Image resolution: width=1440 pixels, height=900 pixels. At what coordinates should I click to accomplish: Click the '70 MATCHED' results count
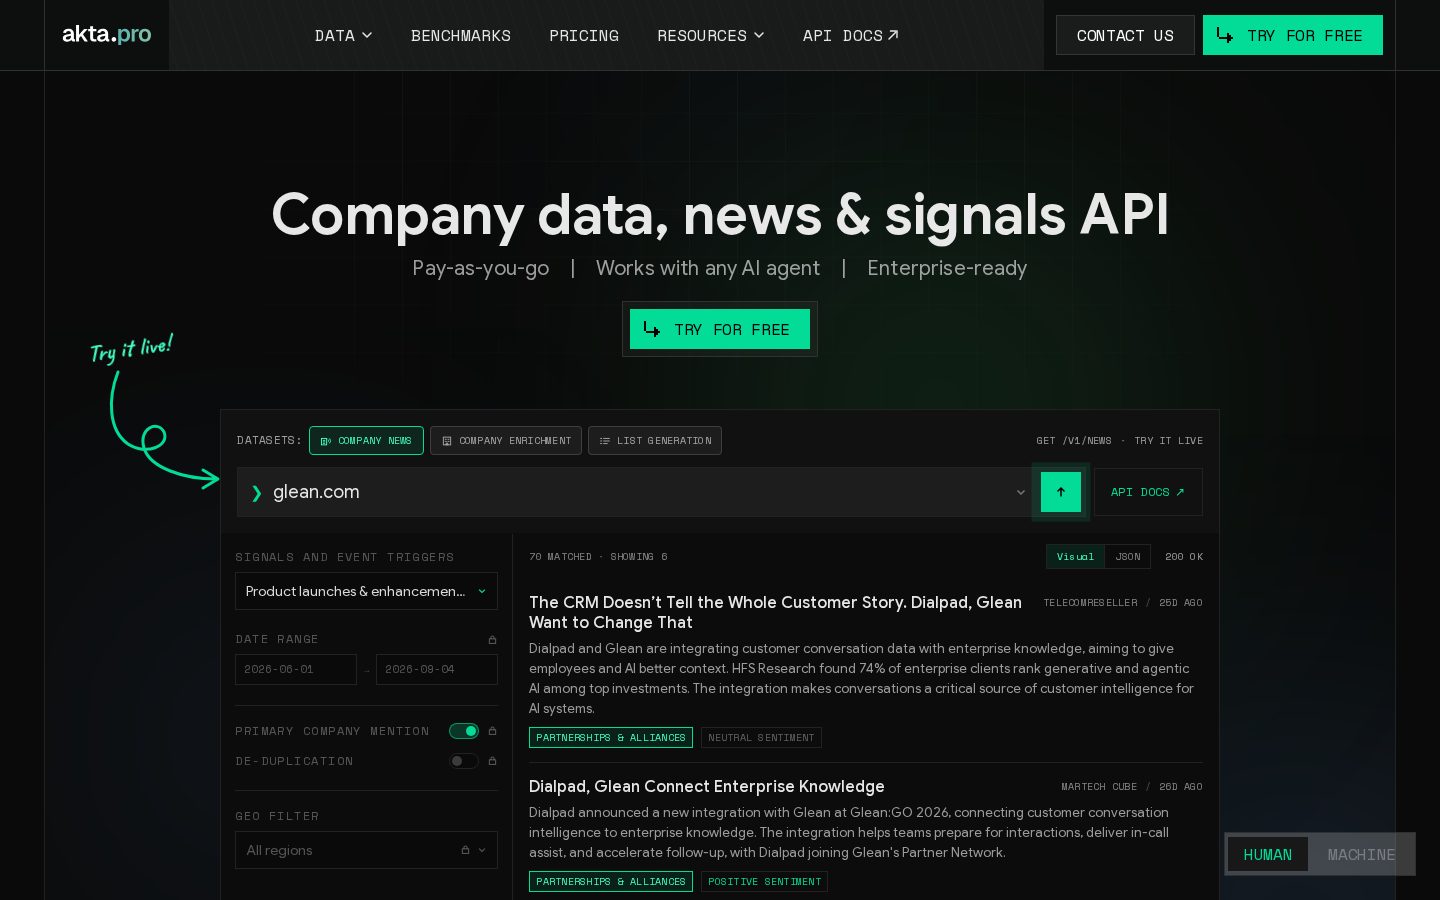coord(560,556)
